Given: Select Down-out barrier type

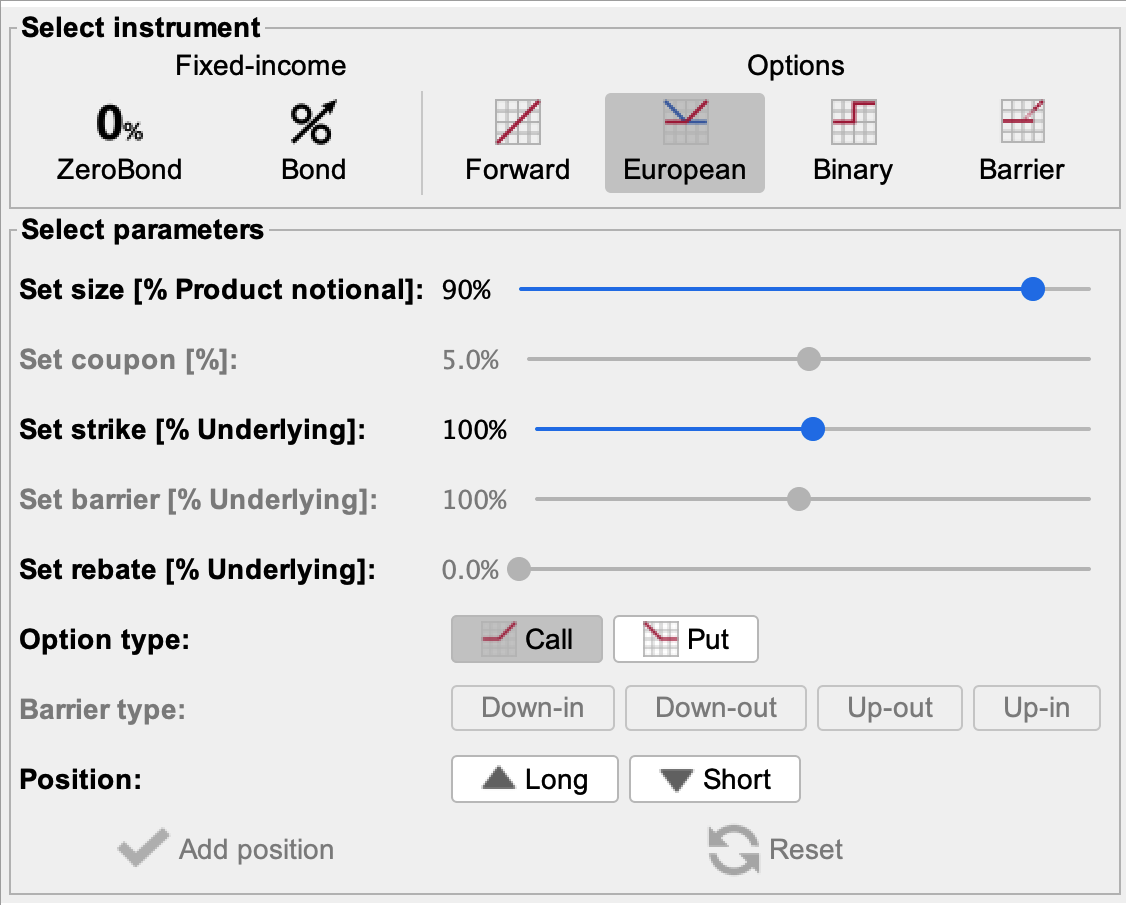Looking at the screenshot, I should click(716, 708).
